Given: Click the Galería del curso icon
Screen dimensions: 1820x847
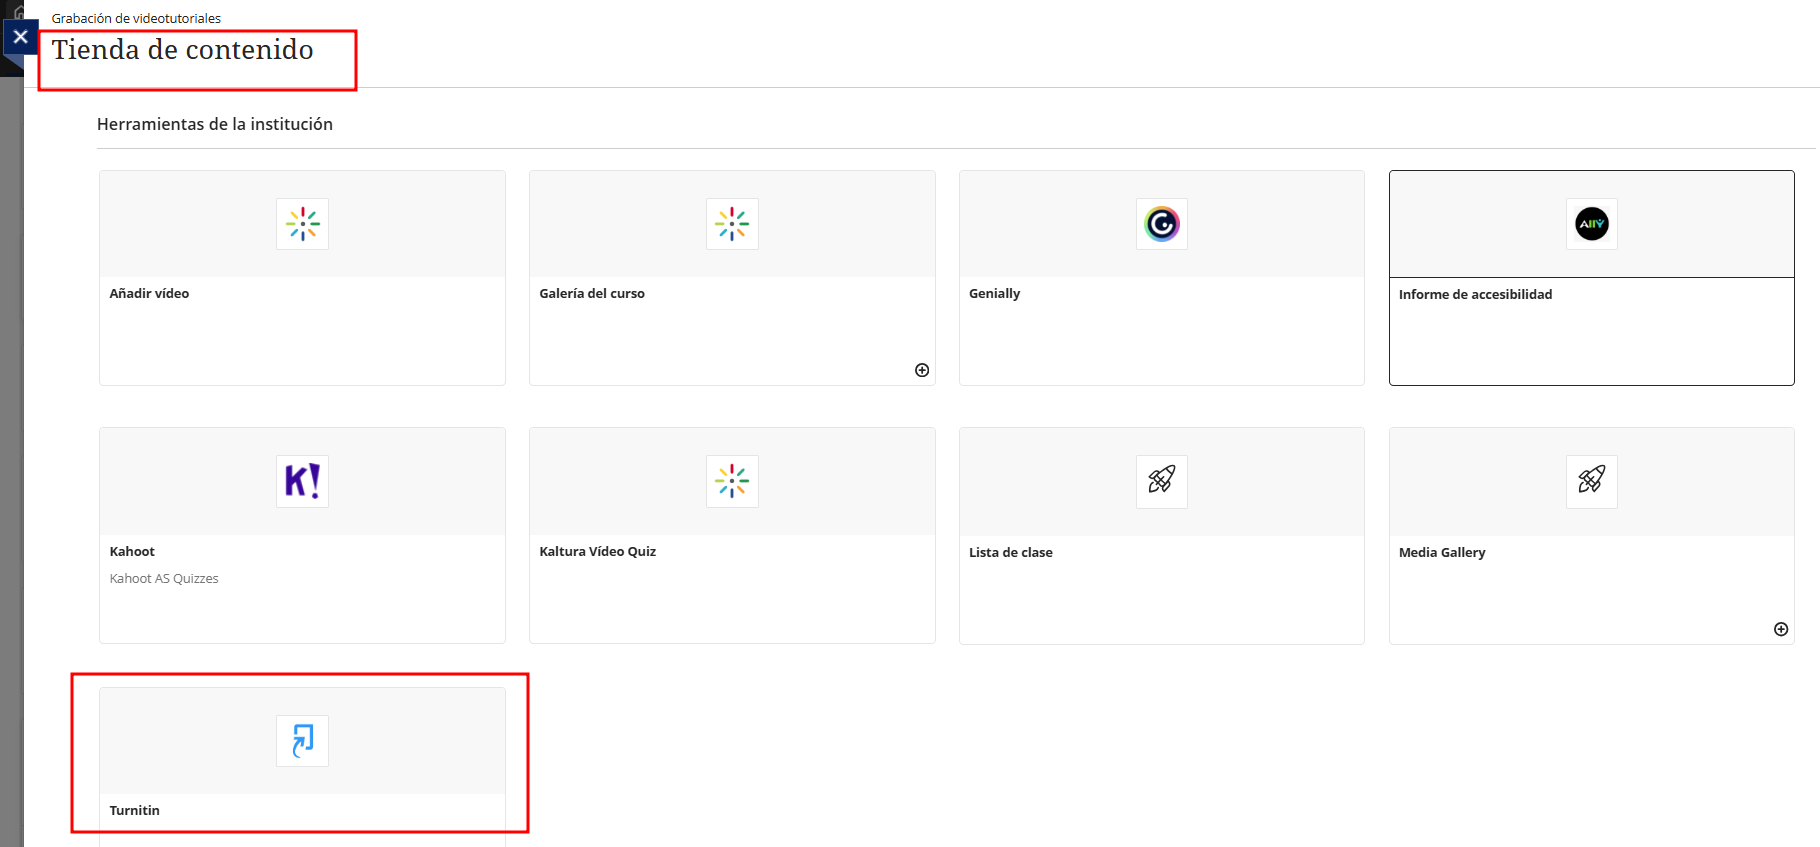Looking at the screenshot, I should coord(732,224).
